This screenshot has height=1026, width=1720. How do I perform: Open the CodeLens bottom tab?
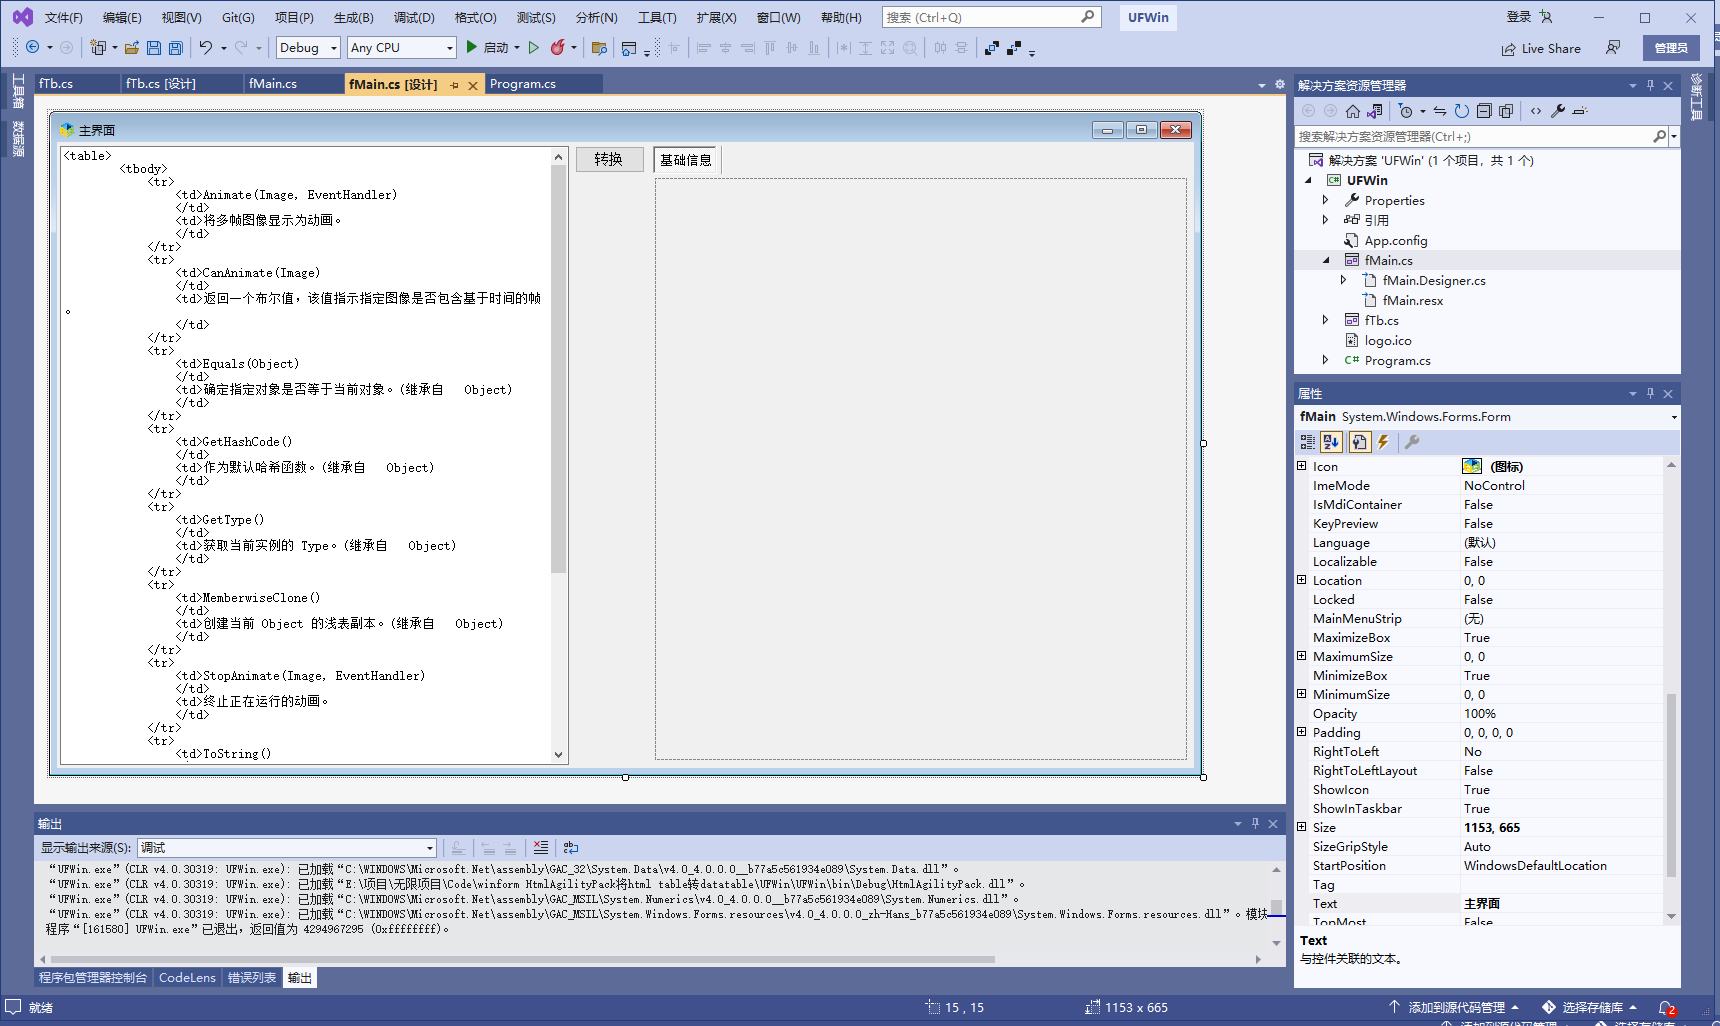[187, 977]
